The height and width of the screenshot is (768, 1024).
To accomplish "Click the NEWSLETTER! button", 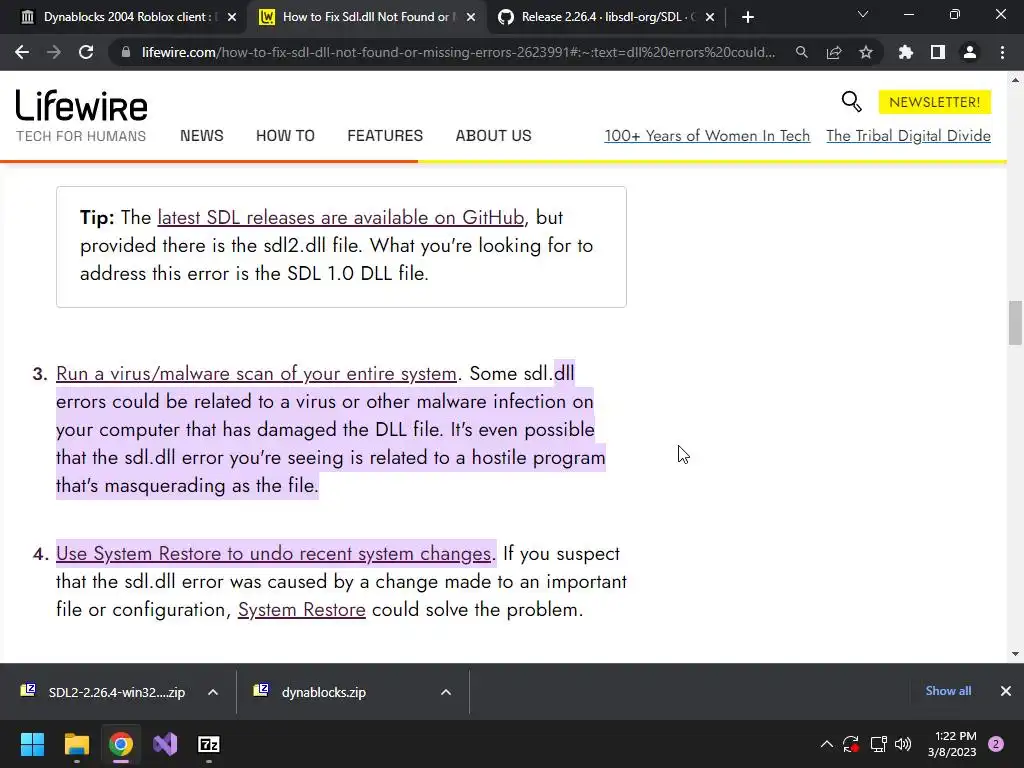I will pyautogui.click(x=935, y=102).
